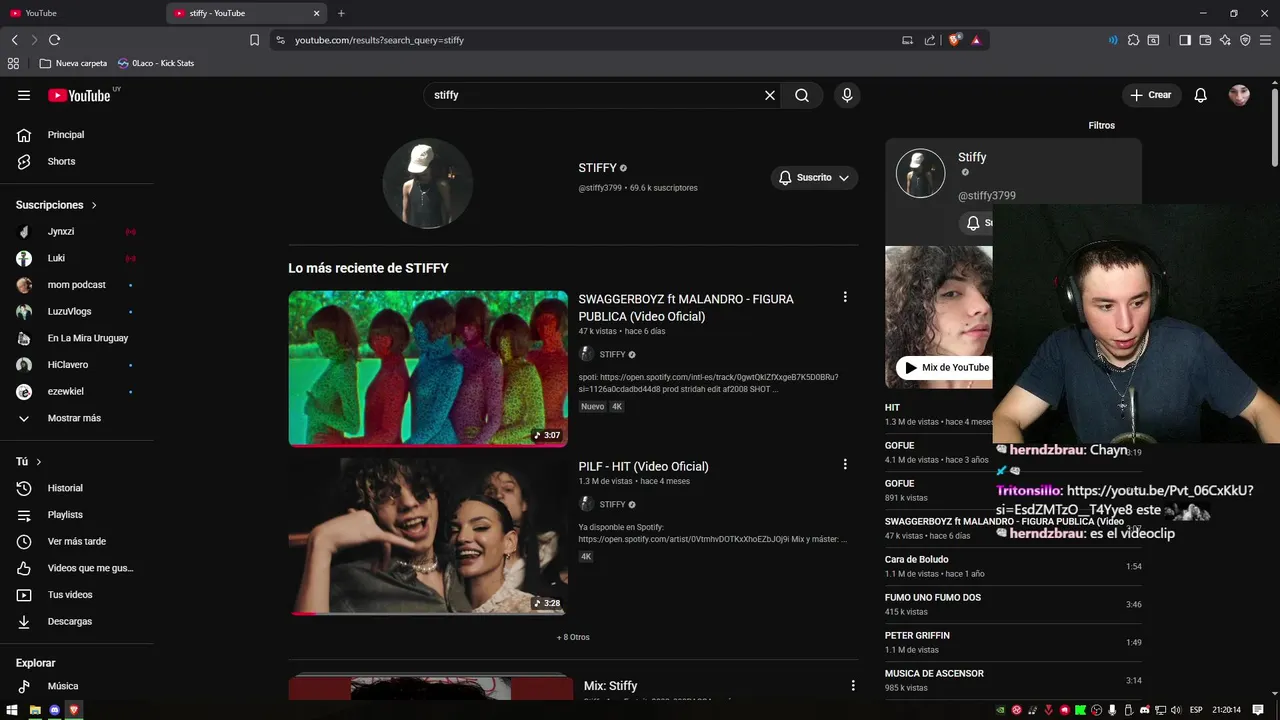Open the browser extensions puzzle icon
The height and width of the screenshot is (720, 1280).
[1133, 40]
